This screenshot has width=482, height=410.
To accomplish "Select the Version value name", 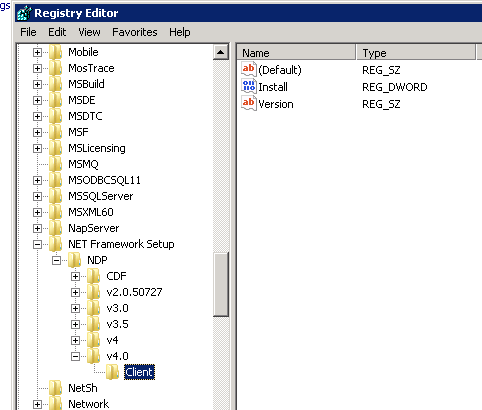I will click(x=276, y=104).
